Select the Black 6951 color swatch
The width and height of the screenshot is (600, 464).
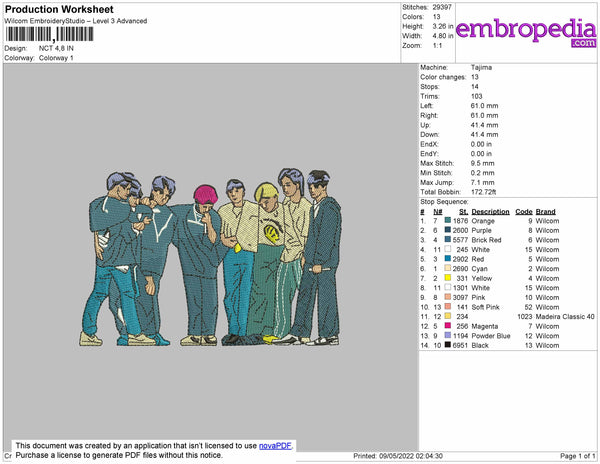(448, 345)
